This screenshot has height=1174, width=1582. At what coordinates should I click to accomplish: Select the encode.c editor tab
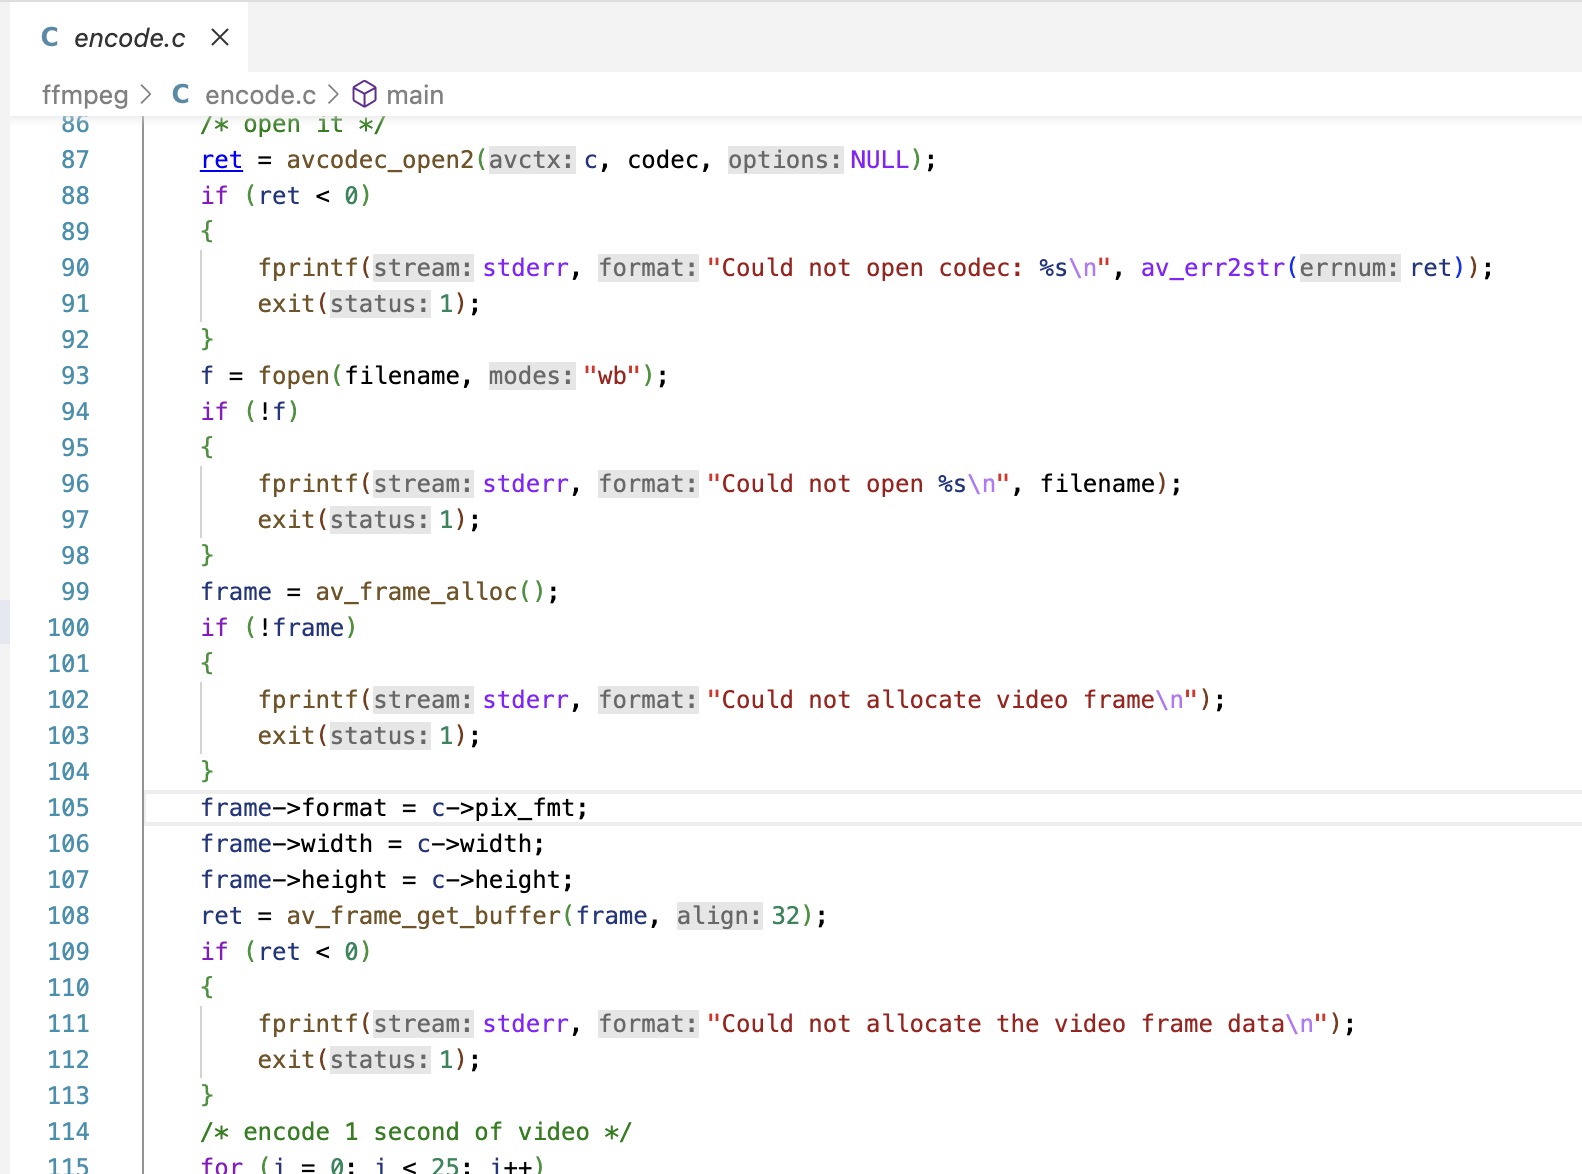[130, 38]
